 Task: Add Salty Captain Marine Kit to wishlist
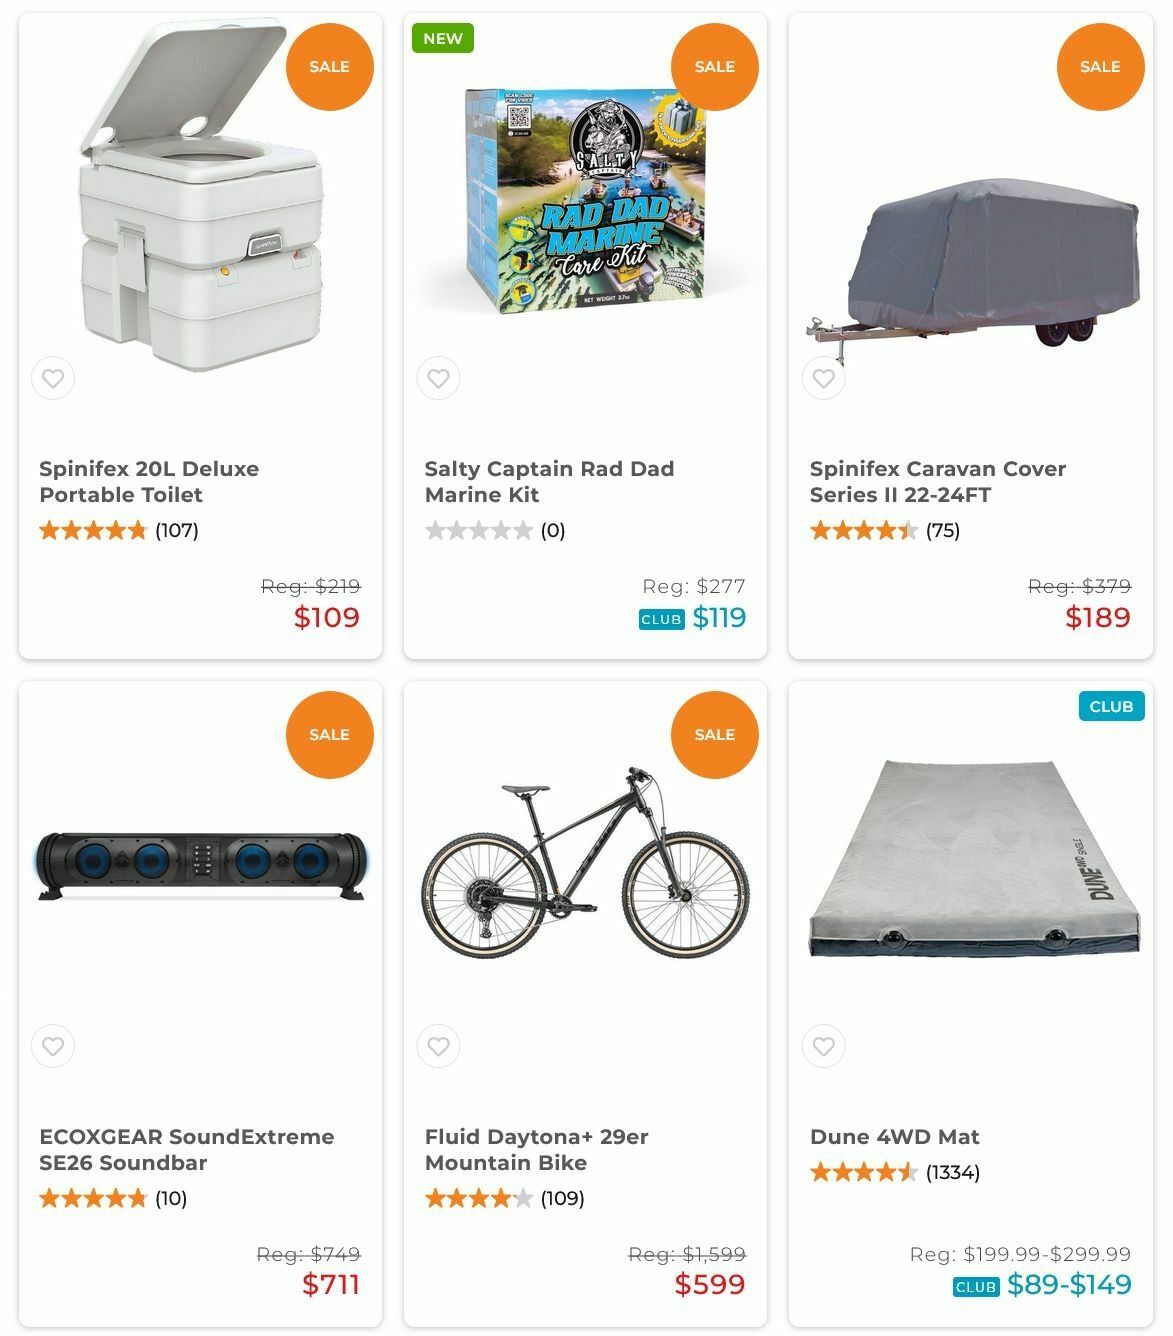[x=438, y=379]
